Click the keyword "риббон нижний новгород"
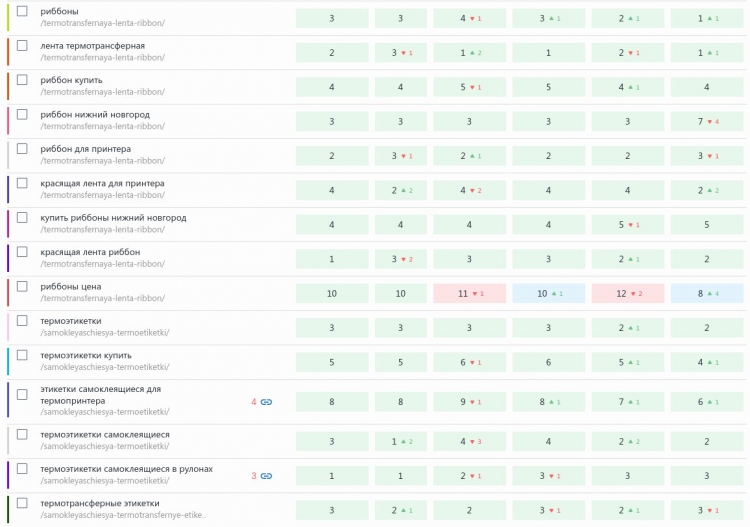This screenshot has height=527, width=750. (x=95, y=115)
